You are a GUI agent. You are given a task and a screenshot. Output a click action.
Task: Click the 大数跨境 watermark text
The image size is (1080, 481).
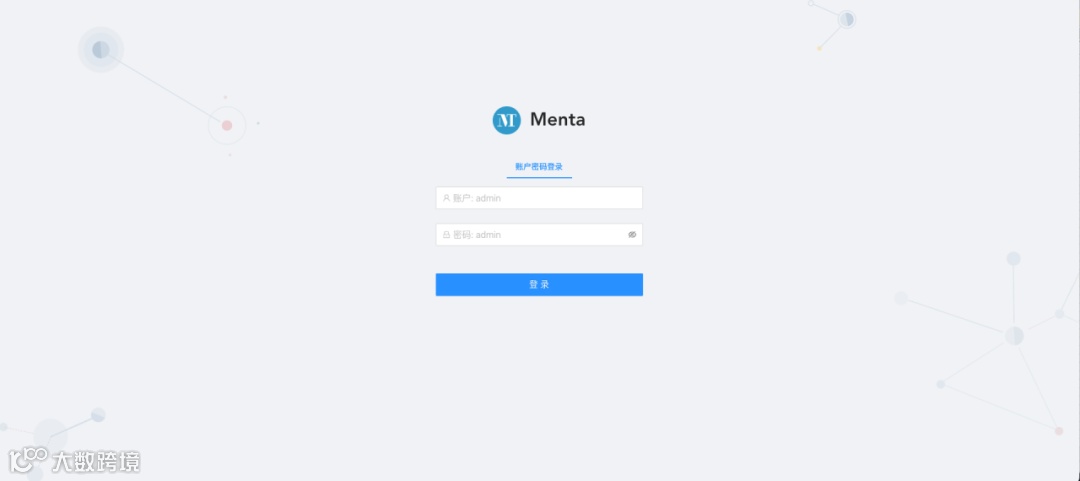(x=96, y=461)
